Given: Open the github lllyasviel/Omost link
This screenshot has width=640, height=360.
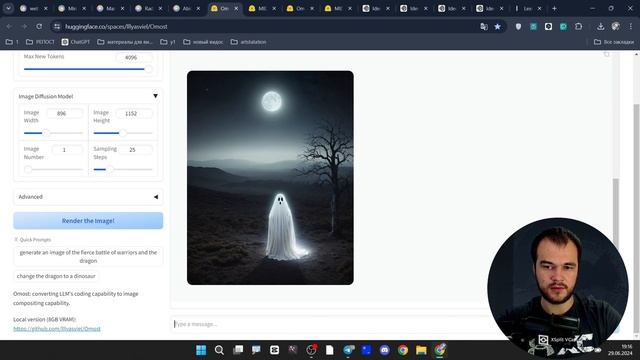Looking at the screenshot, I should (x=57, y=329).
